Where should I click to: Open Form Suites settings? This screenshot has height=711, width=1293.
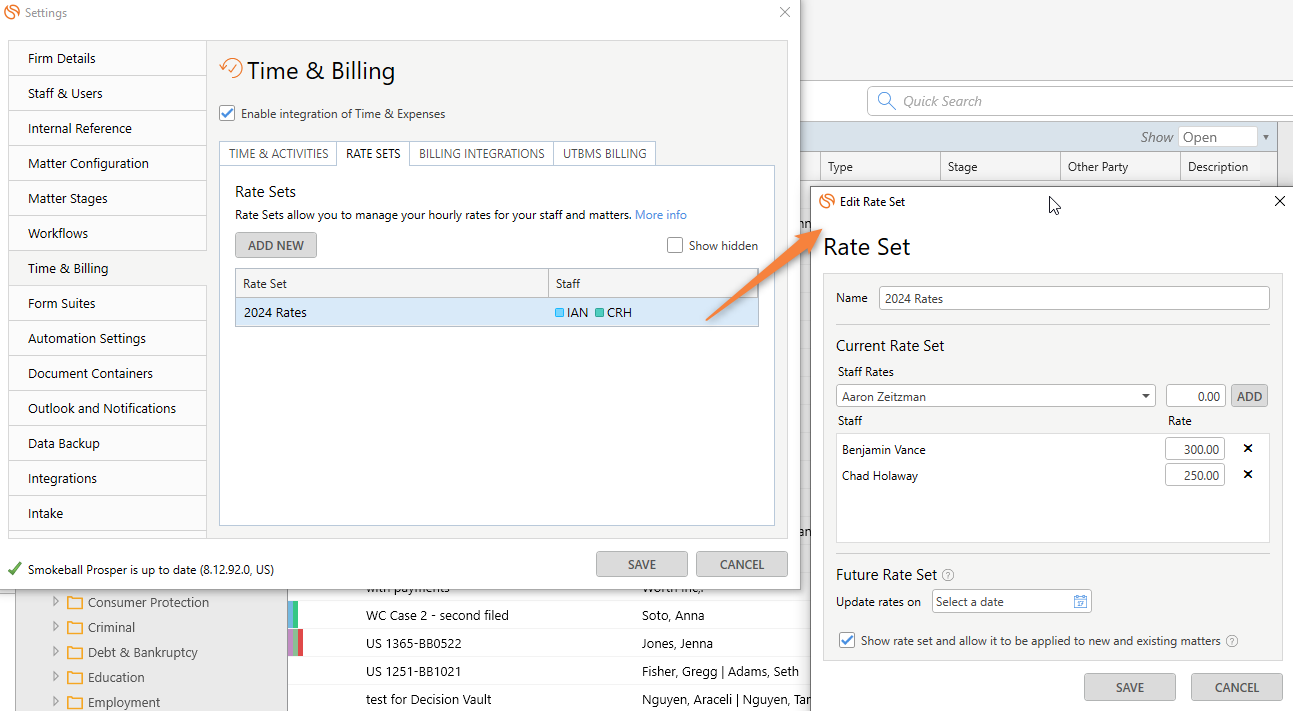(107, 303)
